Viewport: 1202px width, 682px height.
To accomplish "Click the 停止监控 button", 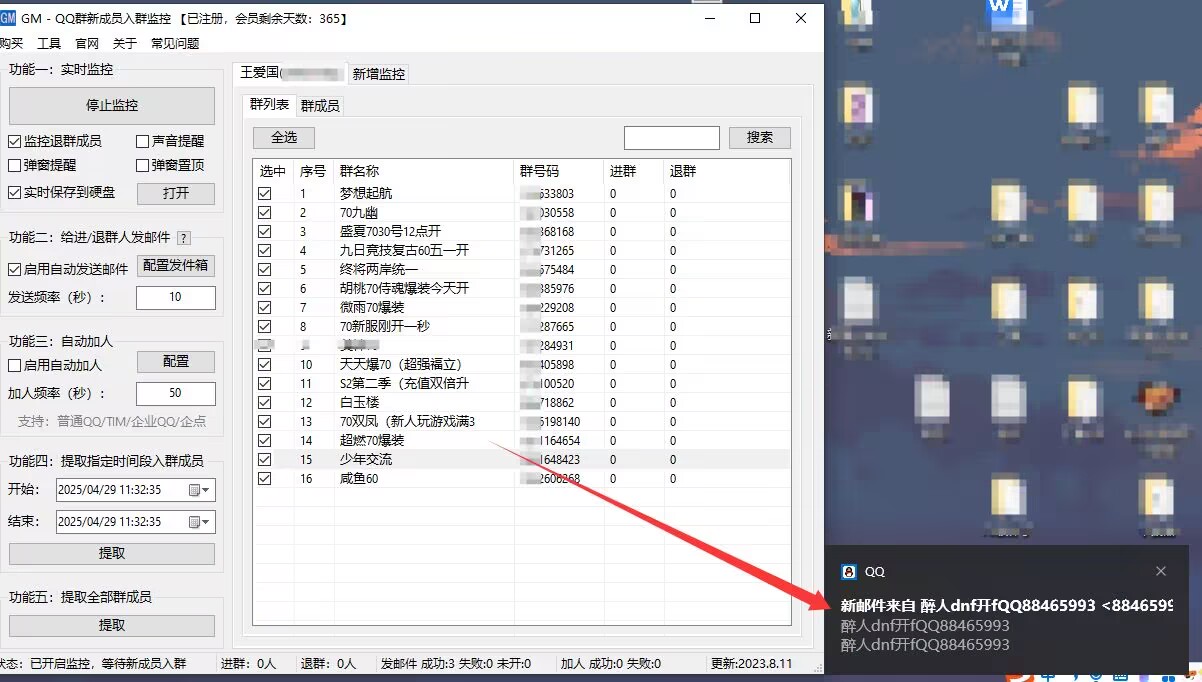I will [112, 106].
